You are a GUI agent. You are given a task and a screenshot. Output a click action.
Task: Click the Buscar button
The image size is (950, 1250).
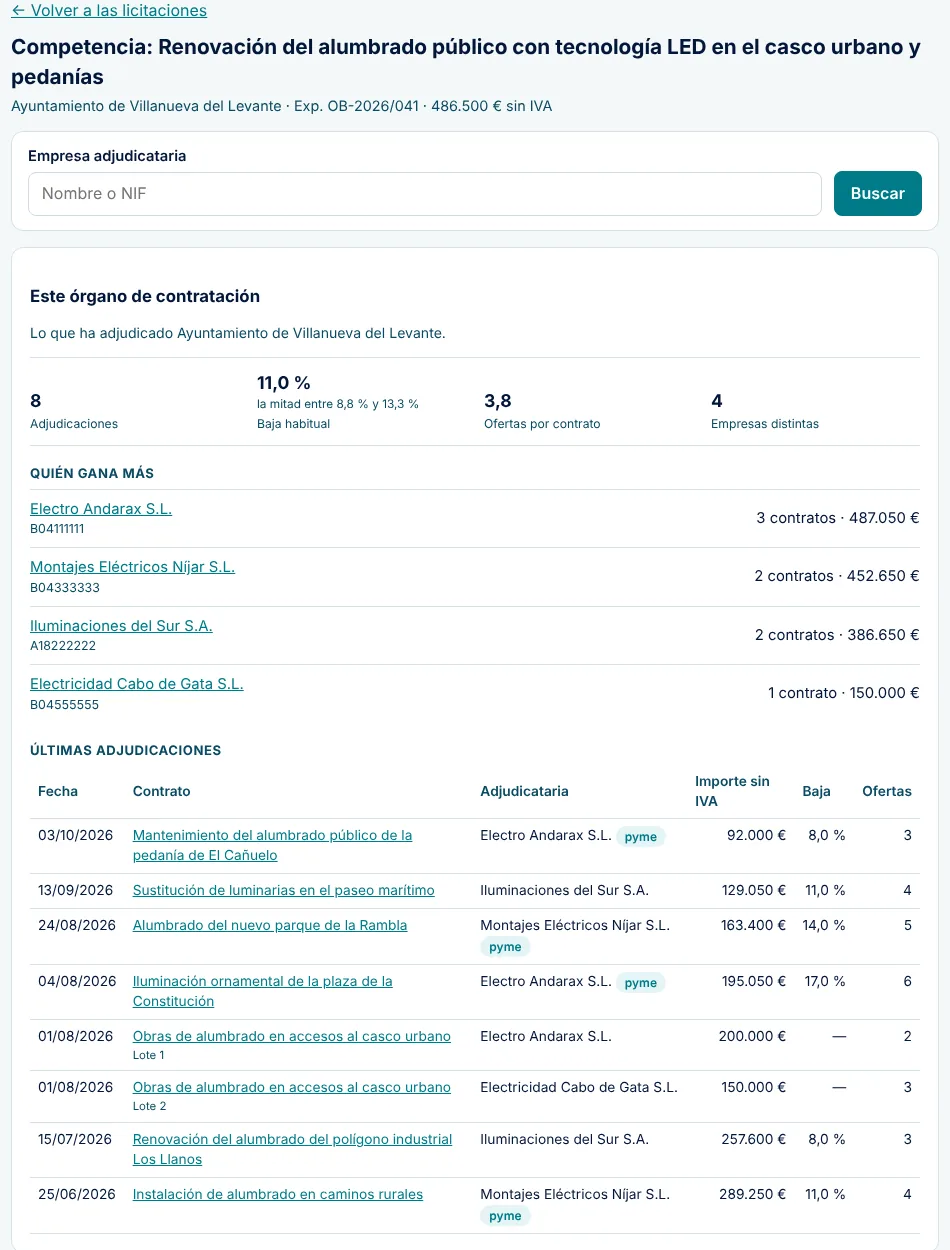[x=878, y=194]
